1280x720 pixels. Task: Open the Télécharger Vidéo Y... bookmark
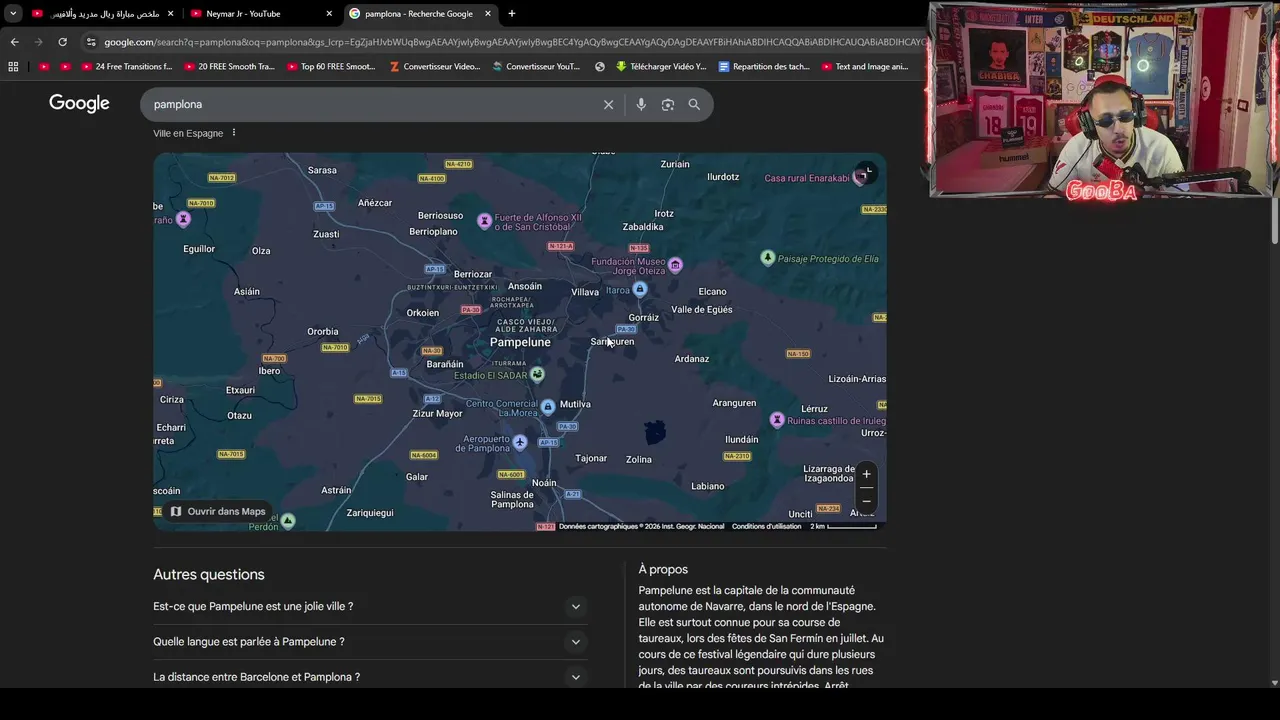[x=661, y=67]
